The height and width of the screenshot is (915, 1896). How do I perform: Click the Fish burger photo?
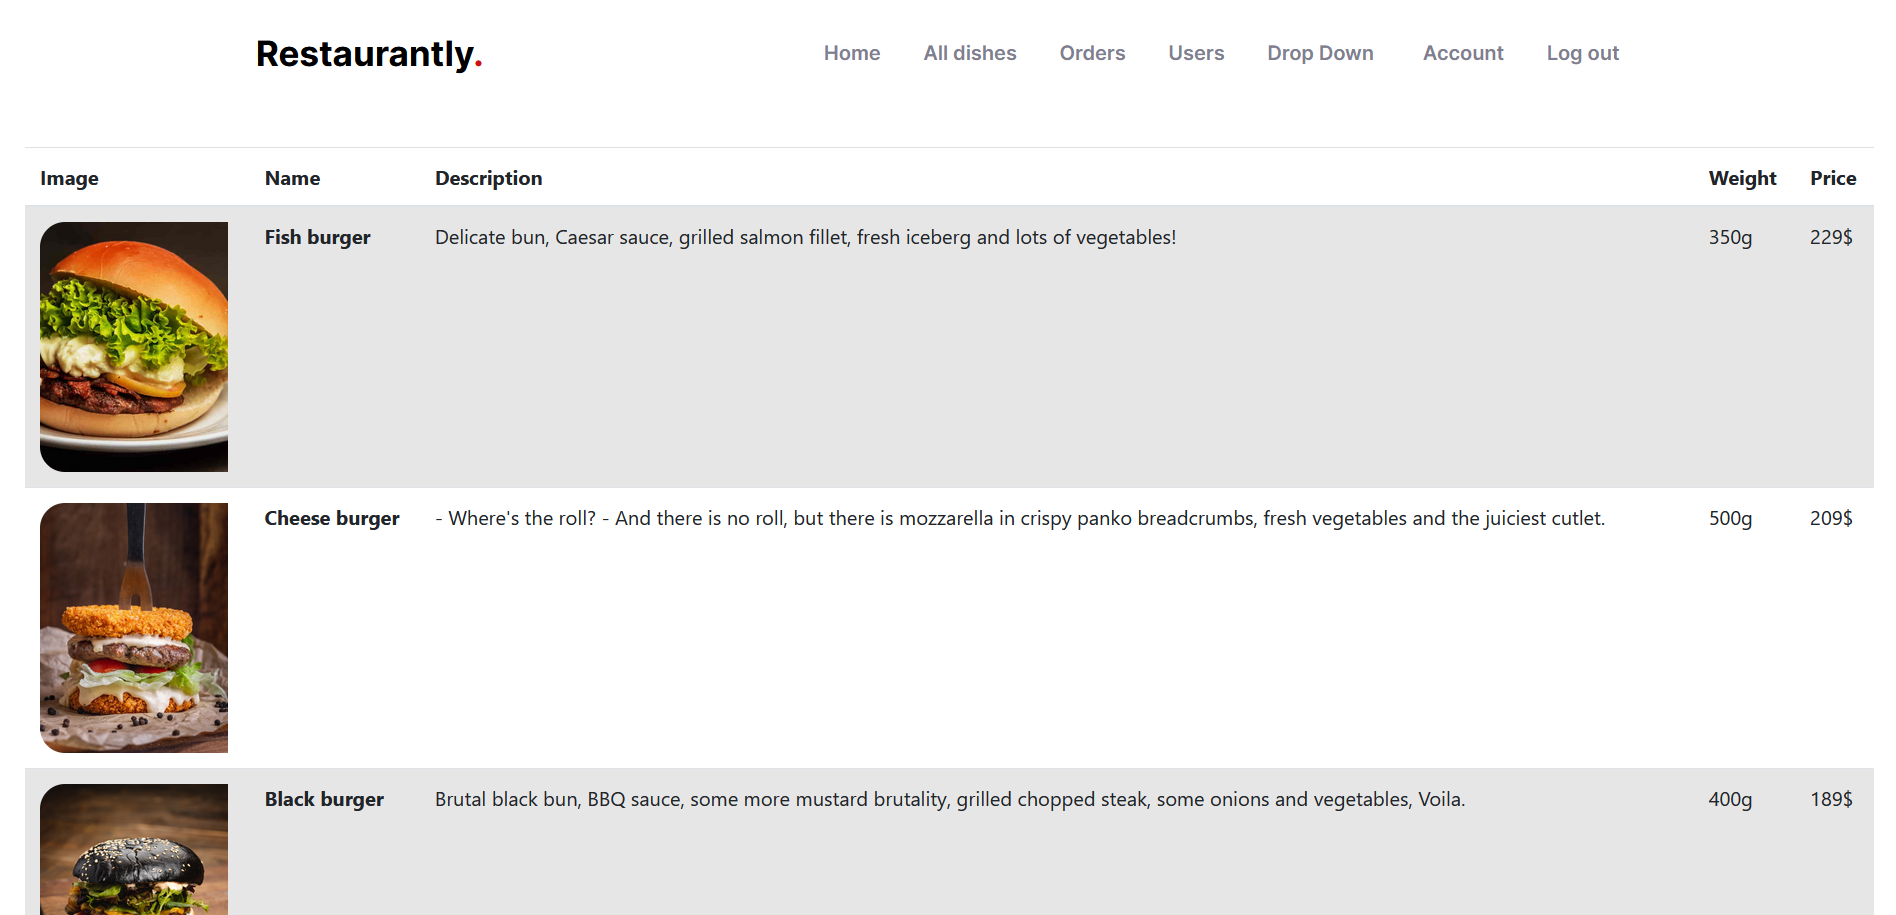coord(134,347)
